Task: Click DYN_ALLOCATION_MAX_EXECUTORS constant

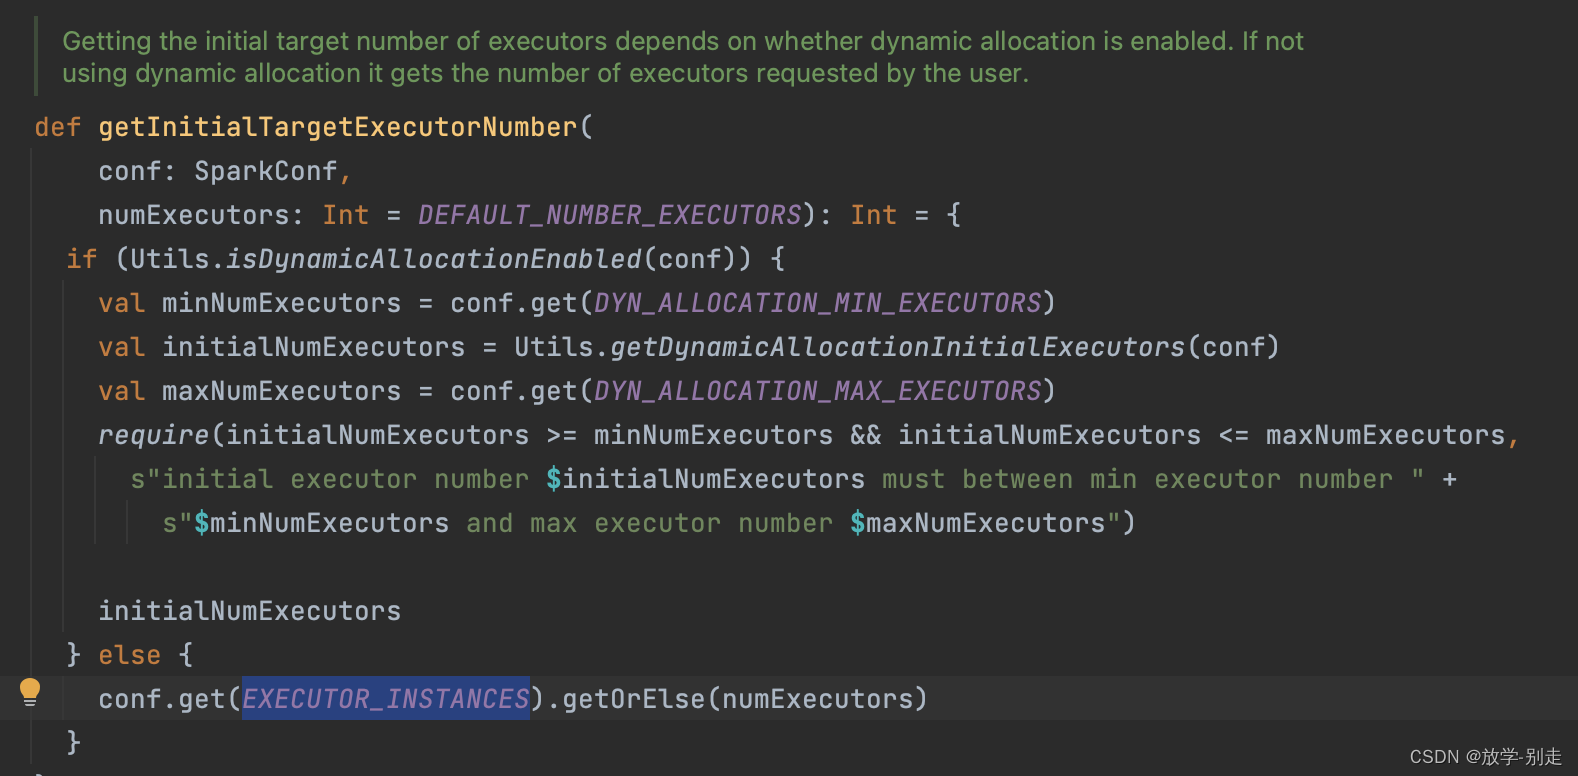Action: [x=818, y=391]
